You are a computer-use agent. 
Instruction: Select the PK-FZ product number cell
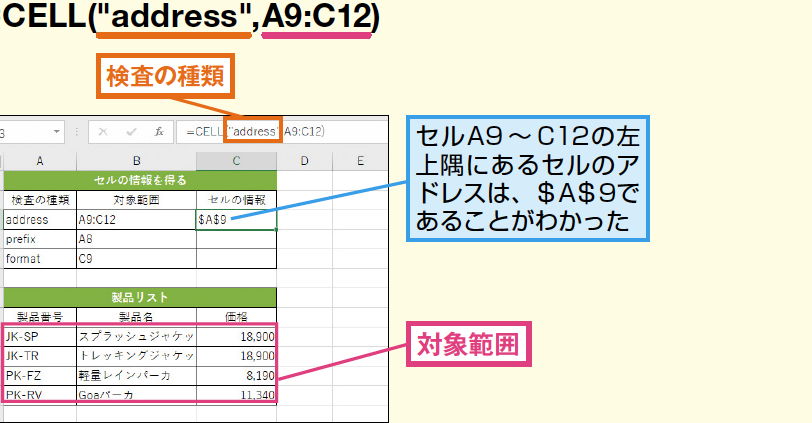coord(40,375)
